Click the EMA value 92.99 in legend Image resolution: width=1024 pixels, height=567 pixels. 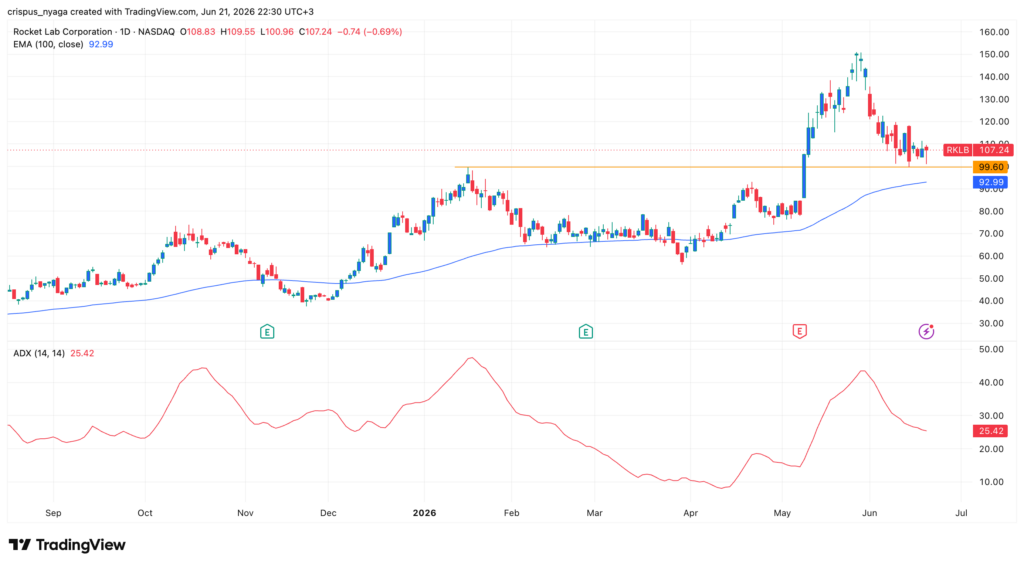101,44
